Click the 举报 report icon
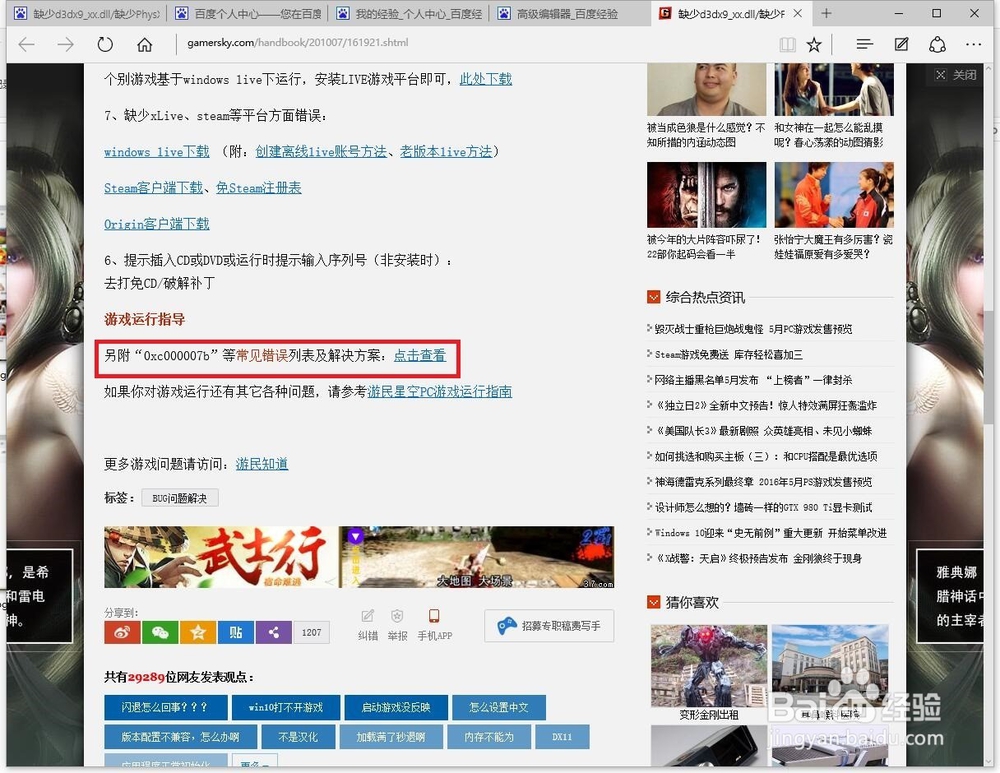 [397, 624]
